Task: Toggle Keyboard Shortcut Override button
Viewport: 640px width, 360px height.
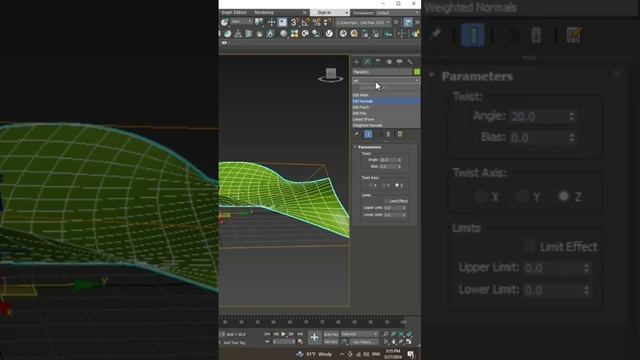Action: [x=282, y=22]
